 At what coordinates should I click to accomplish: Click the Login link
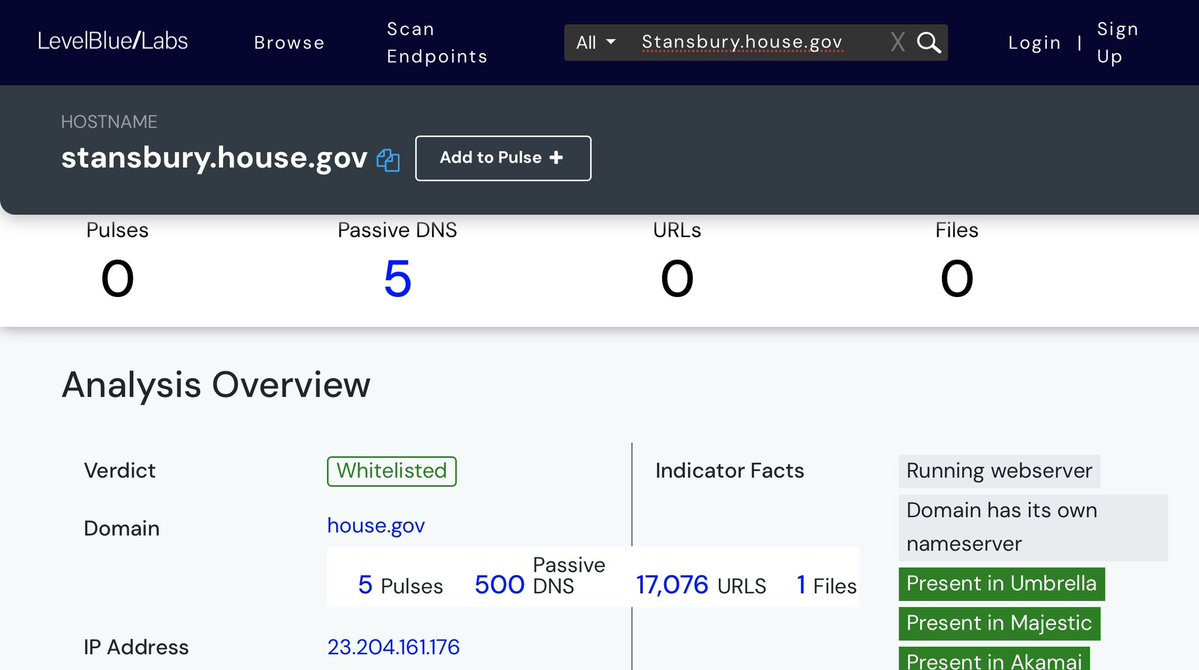[x=1034, y=42]
